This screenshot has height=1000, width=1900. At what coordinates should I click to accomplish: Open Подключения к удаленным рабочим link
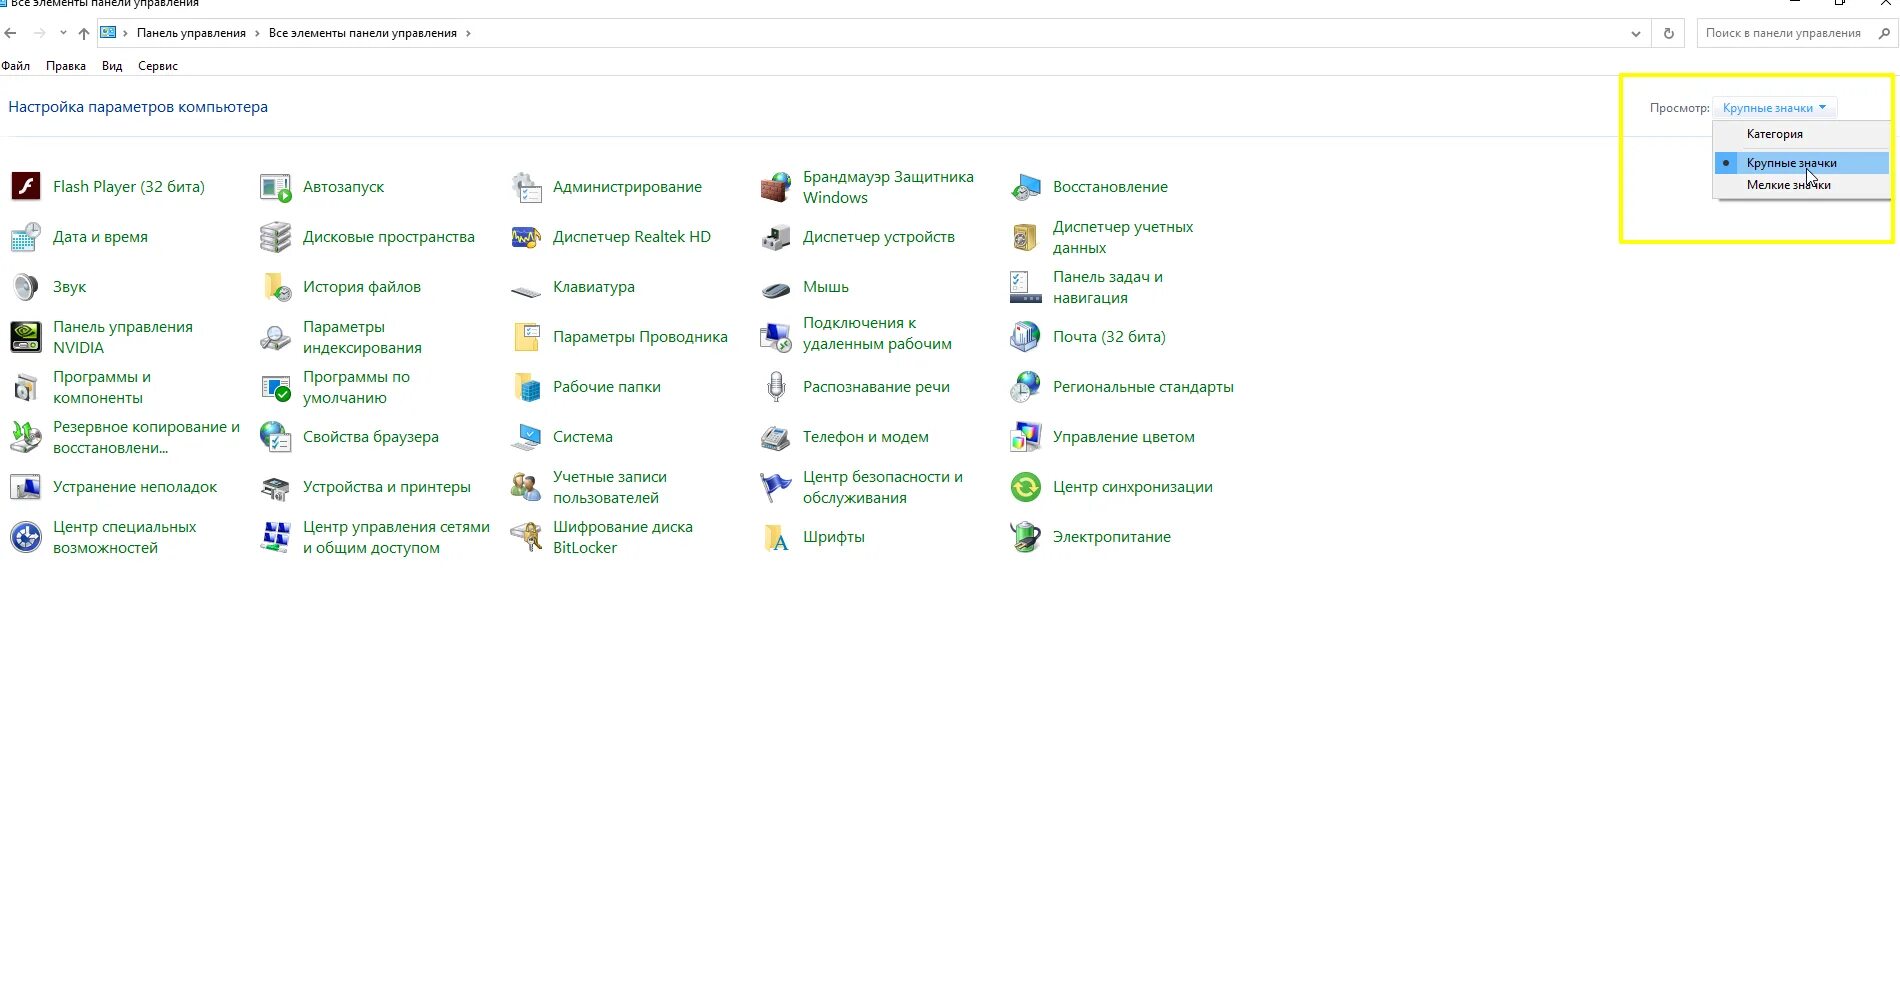(877, 333)
